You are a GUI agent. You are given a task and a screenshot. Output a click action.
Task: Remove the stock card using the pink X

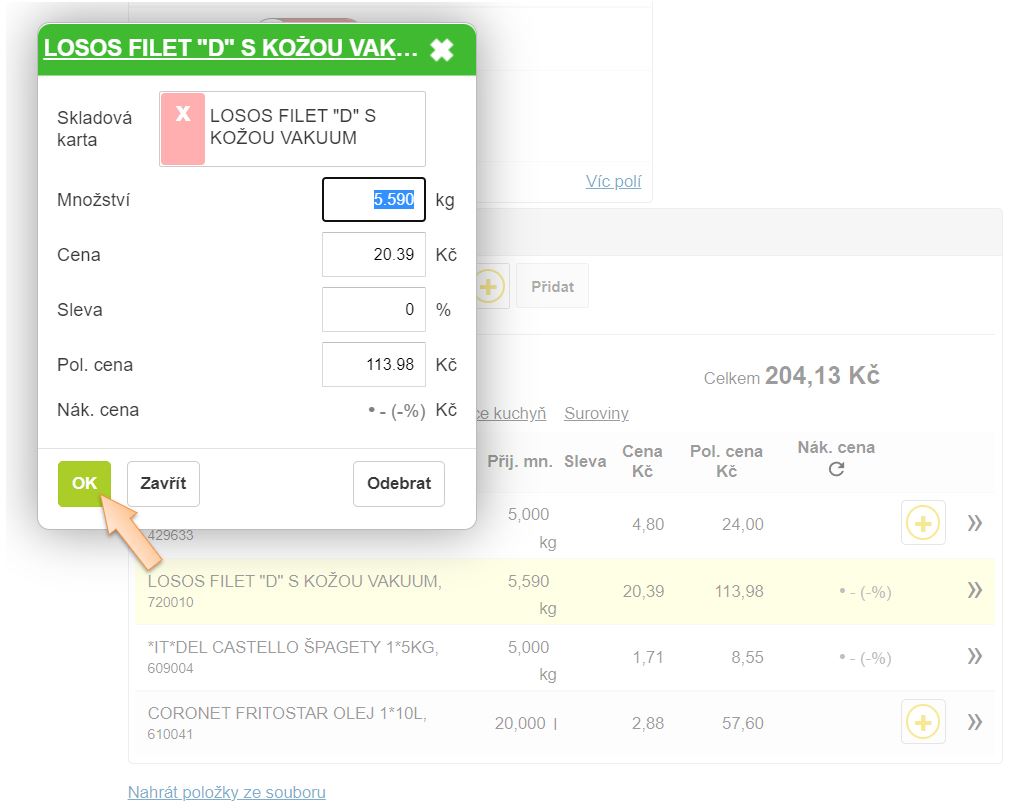[183, 128]
